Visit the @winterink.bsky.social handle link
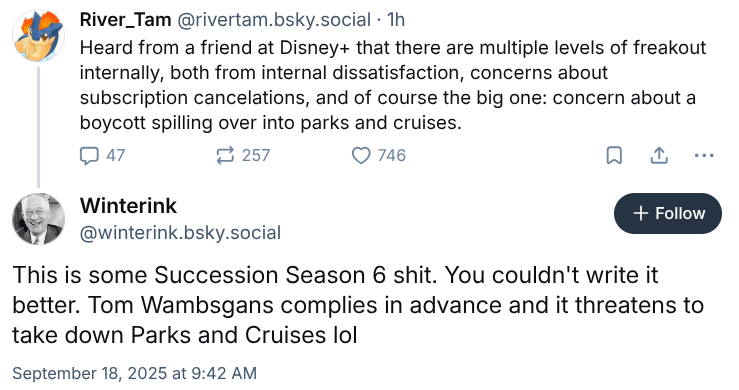 tap(180, 232)
